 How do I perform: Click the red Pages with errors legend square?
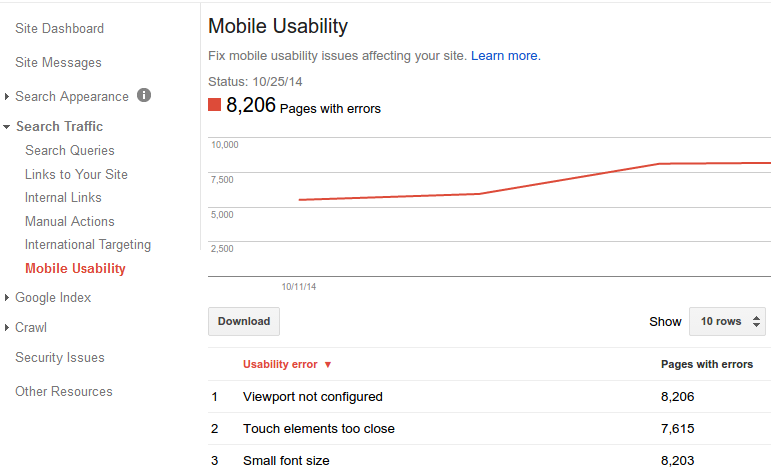[214, 104]
